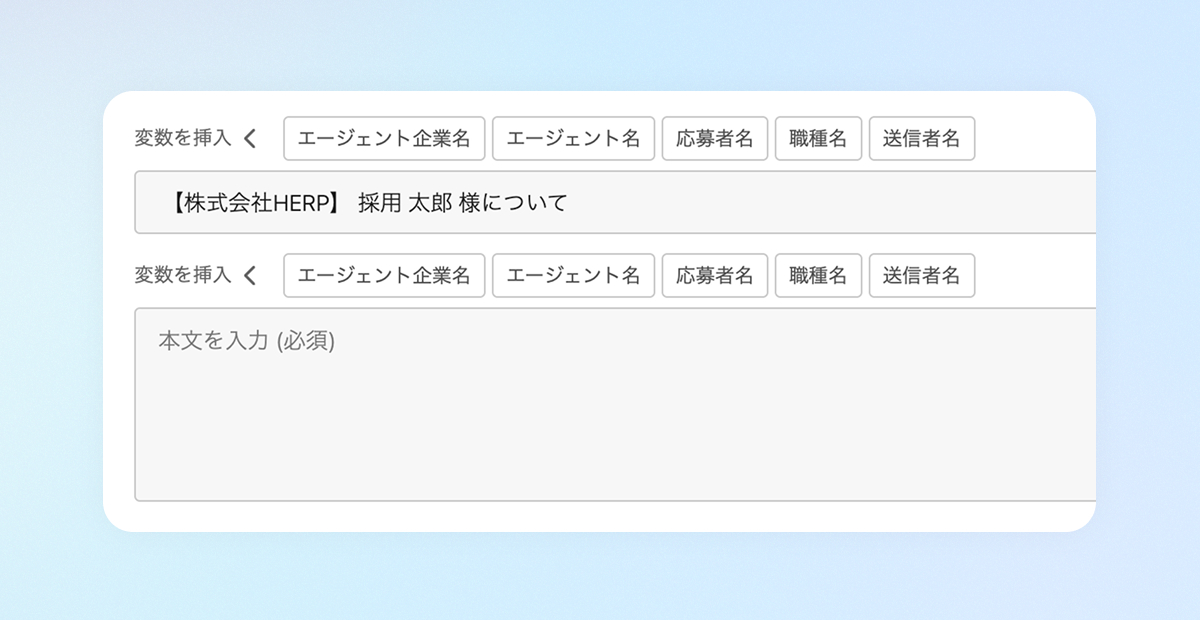1200x620 pixels.
Task: Click 変数を挿入 label above subject field
Action: click(183, 139)
